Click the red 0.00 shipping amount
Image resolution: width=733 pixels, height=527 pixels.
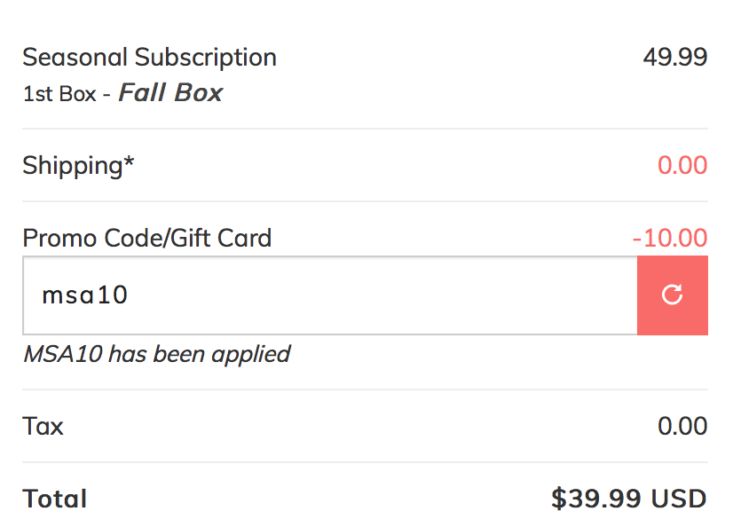click(683, 166)
